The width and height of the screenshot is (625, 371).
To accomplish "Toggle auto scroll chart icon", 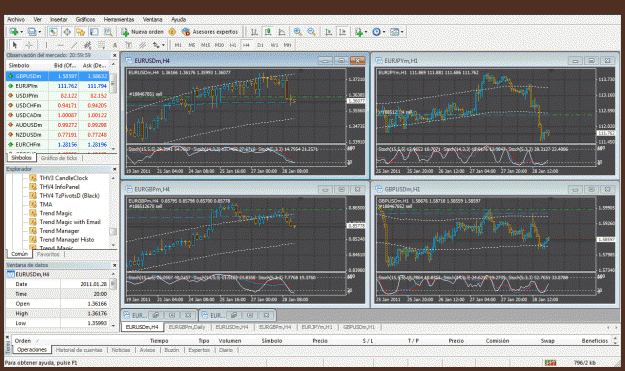I will point(328,32).
